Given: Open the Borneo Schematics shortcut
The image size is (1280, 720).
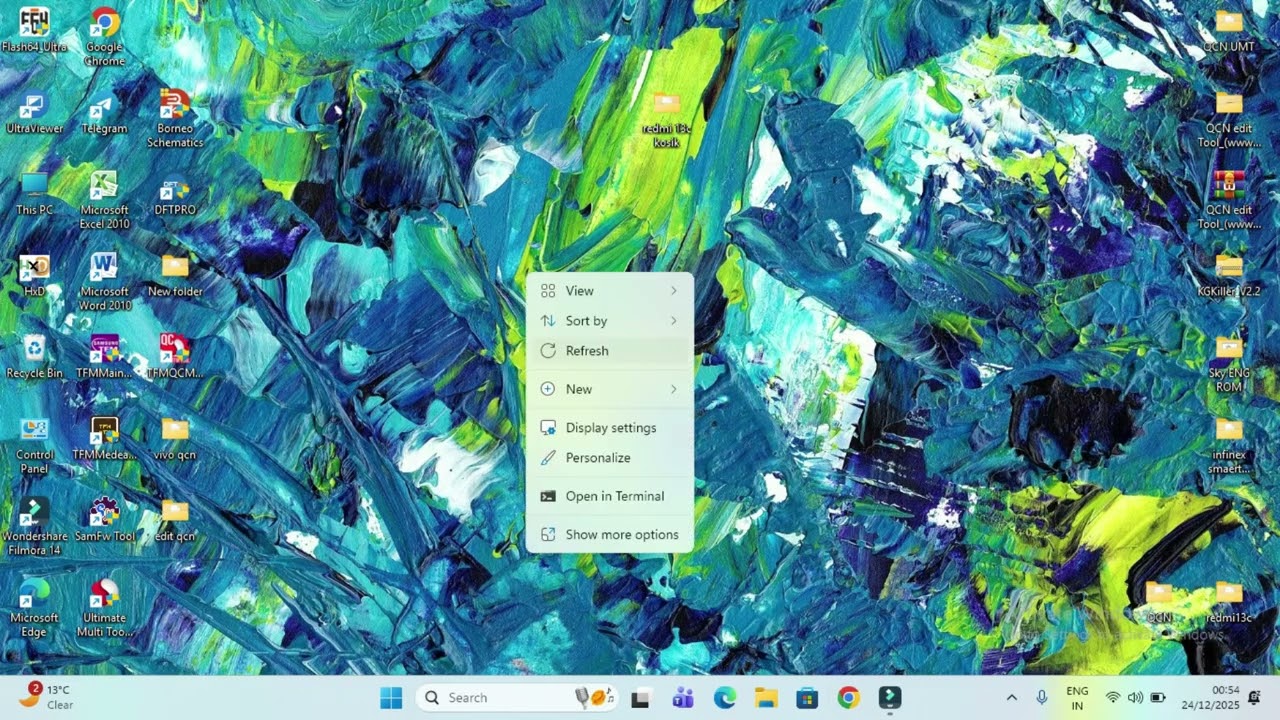Looking at the screenshot, I should click(x=175, y=118).
